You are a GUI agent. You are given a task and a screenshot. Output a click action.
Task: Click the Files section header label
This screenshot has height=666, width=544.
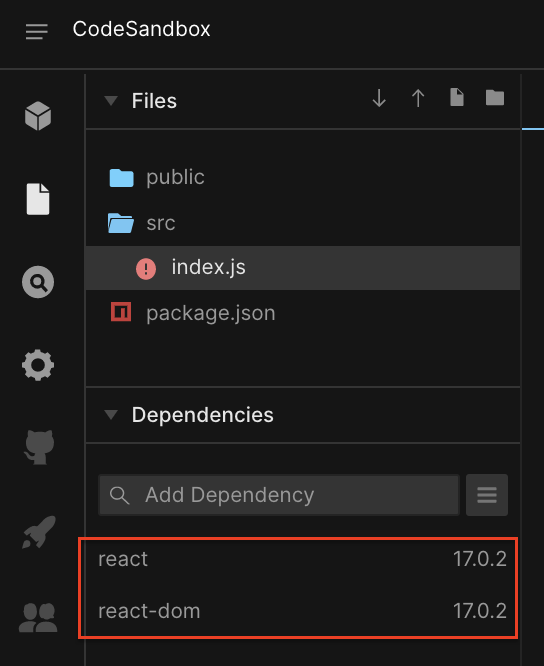(154, 101)
